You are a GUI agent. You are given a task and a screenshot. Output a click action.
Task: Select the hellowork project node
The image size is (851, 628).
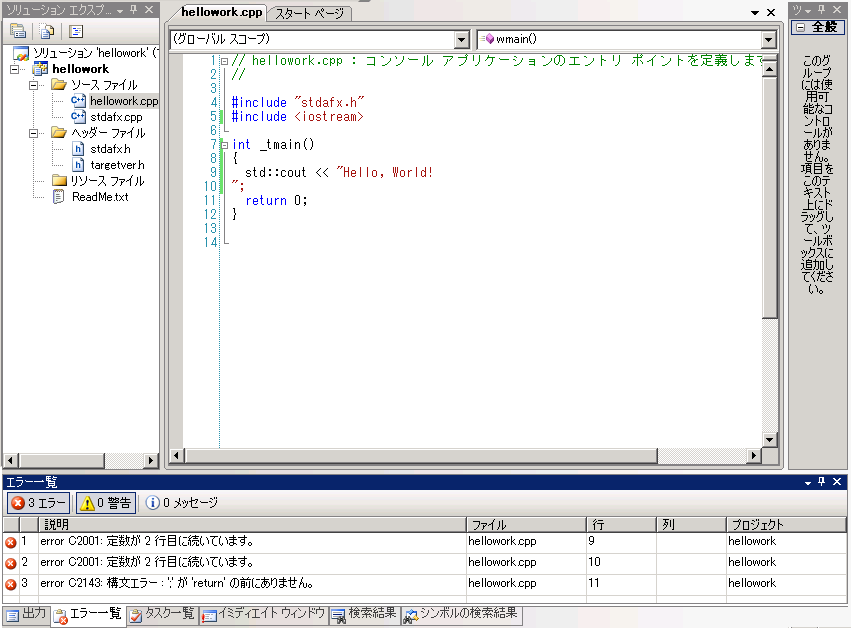click(x=80, y=69)
